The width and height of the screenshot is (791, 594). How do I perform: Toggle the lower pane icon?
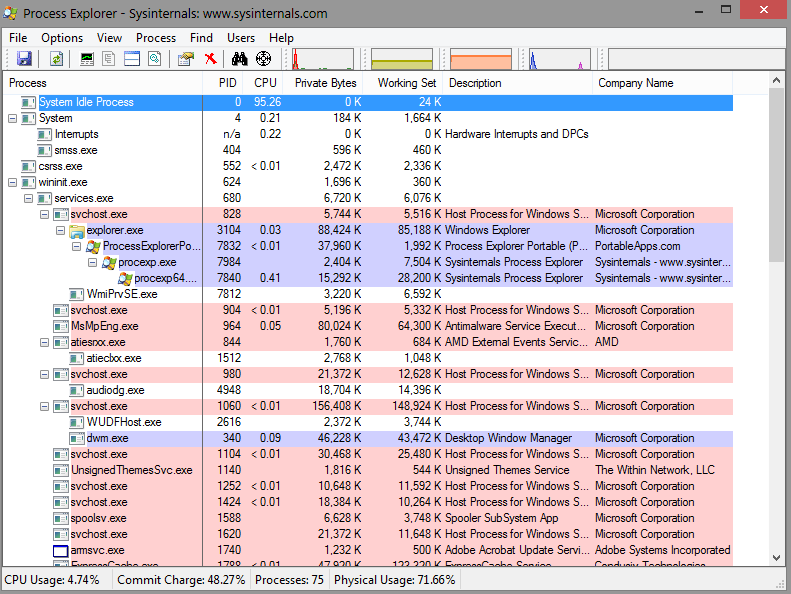pos(132,59)
